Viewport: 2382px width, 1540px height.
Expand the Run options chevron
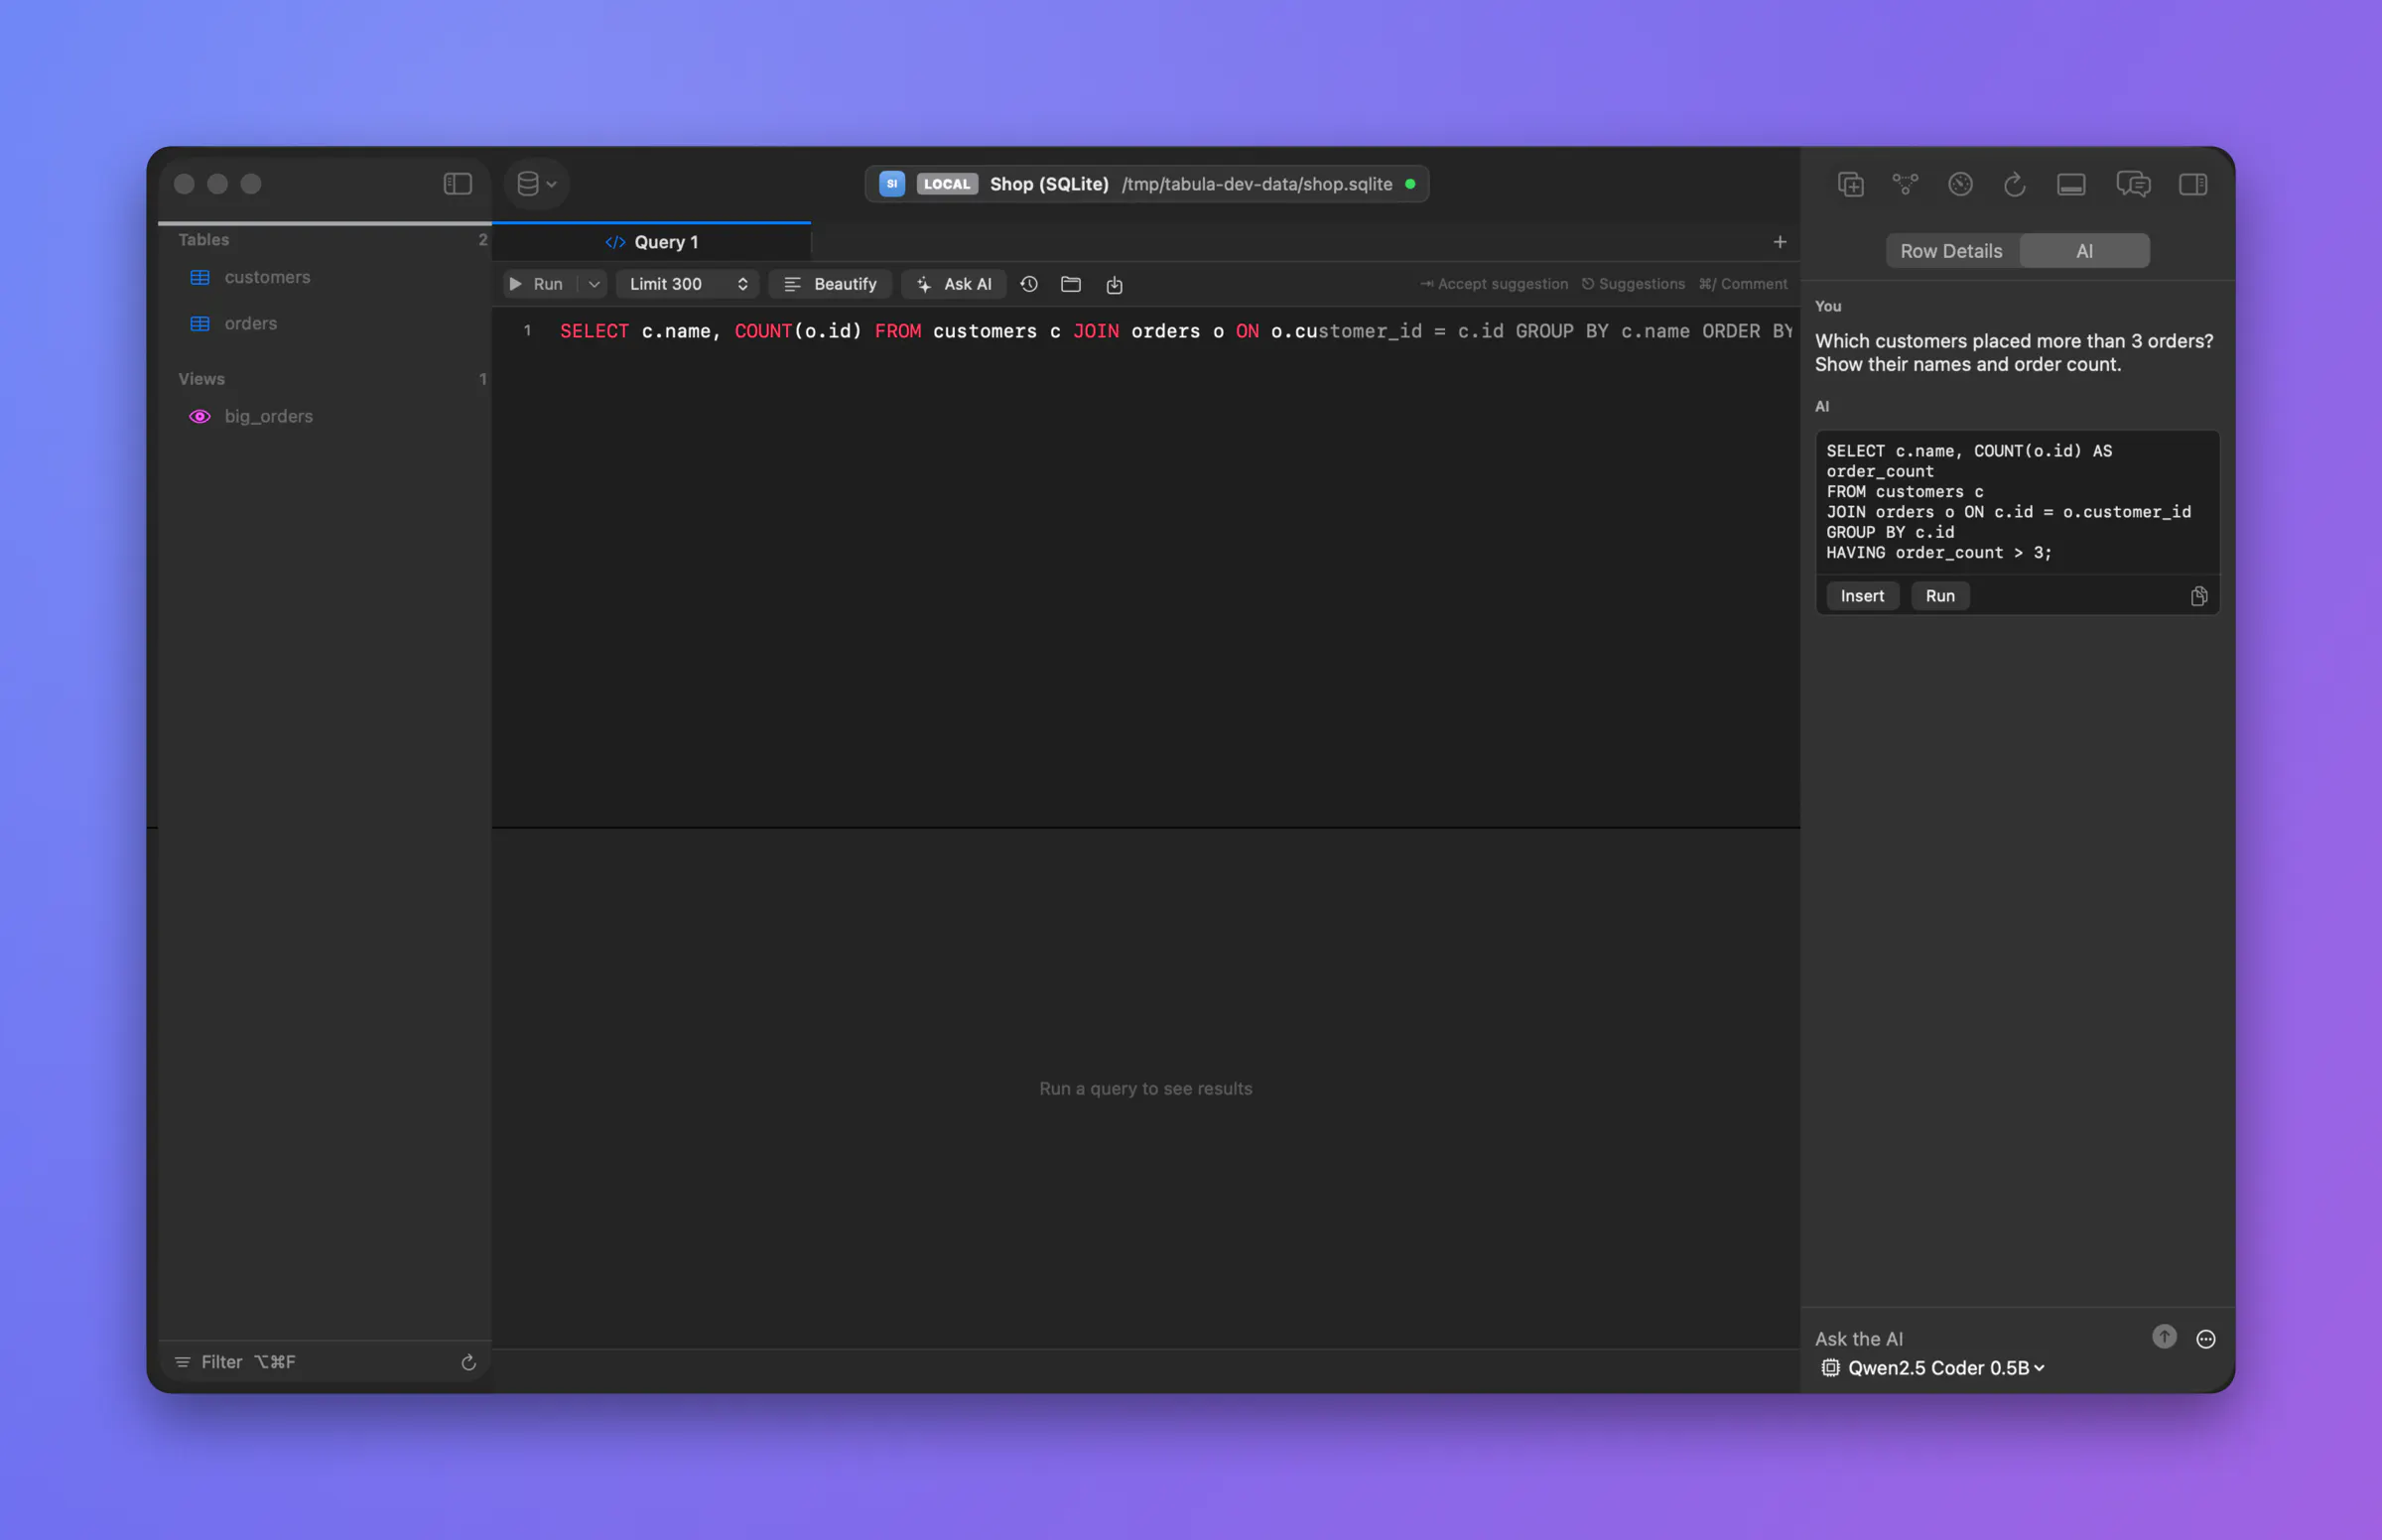(x=594, y=284)
